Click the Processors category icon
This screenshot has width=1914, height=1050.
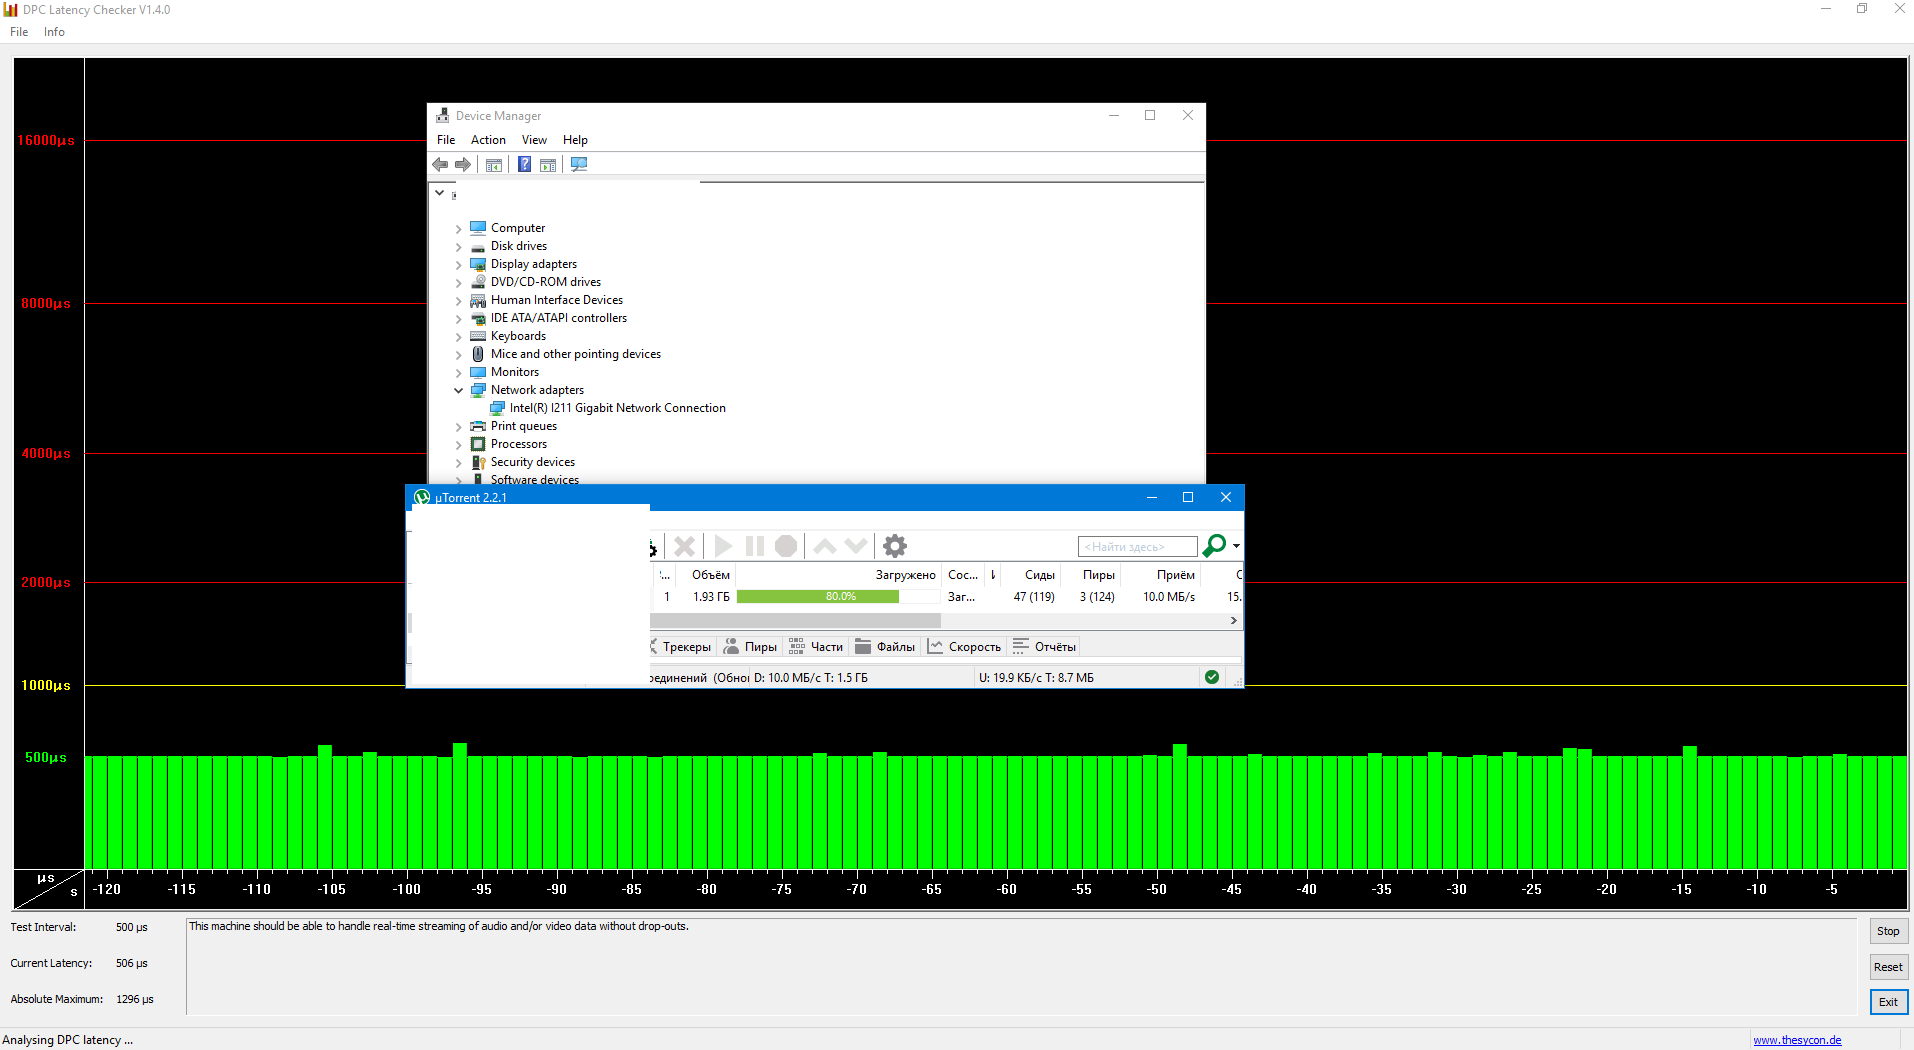click(x=478, y=444)
